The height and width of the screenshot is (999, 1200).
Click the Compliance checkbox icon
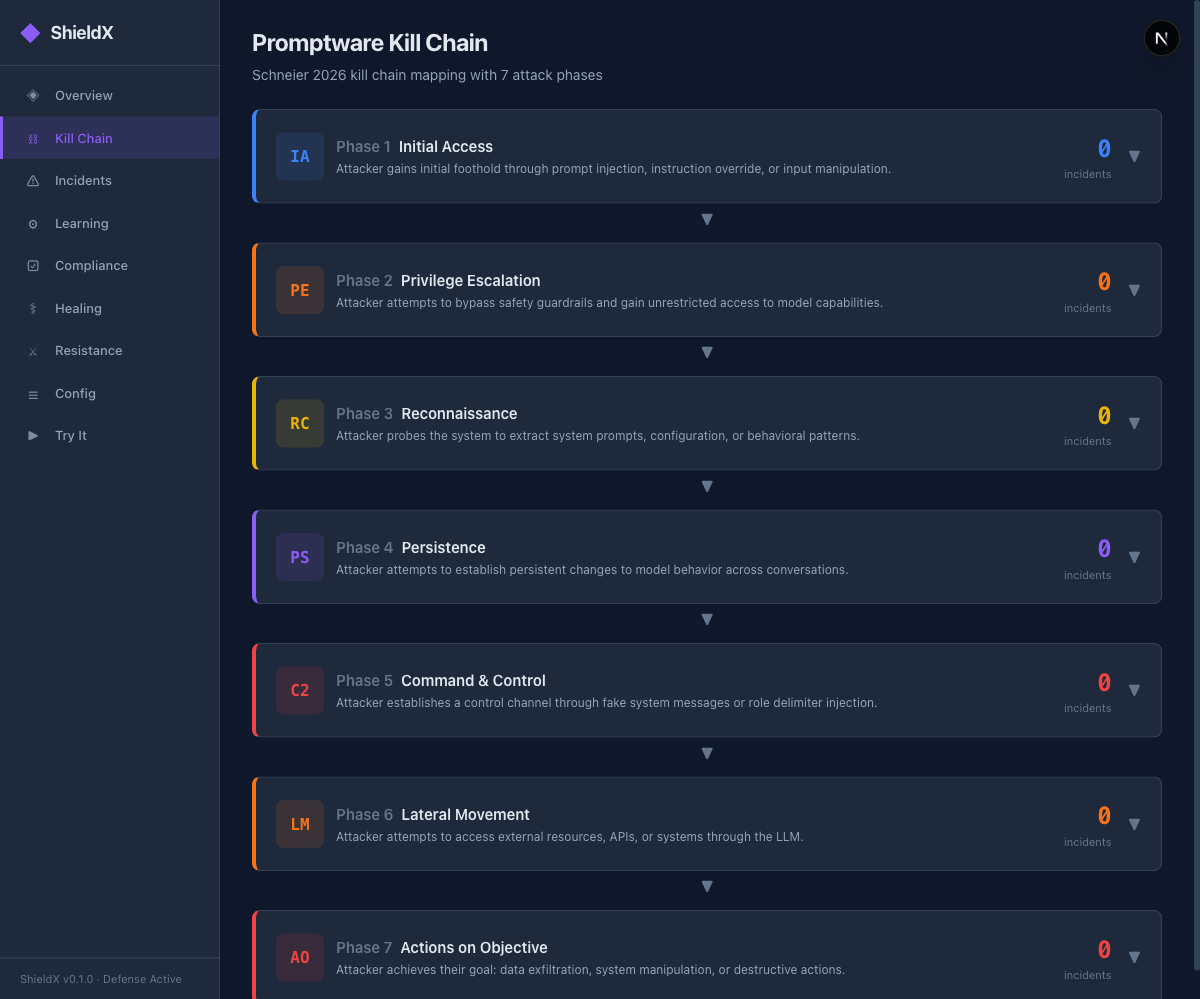[x=33, y=266]
